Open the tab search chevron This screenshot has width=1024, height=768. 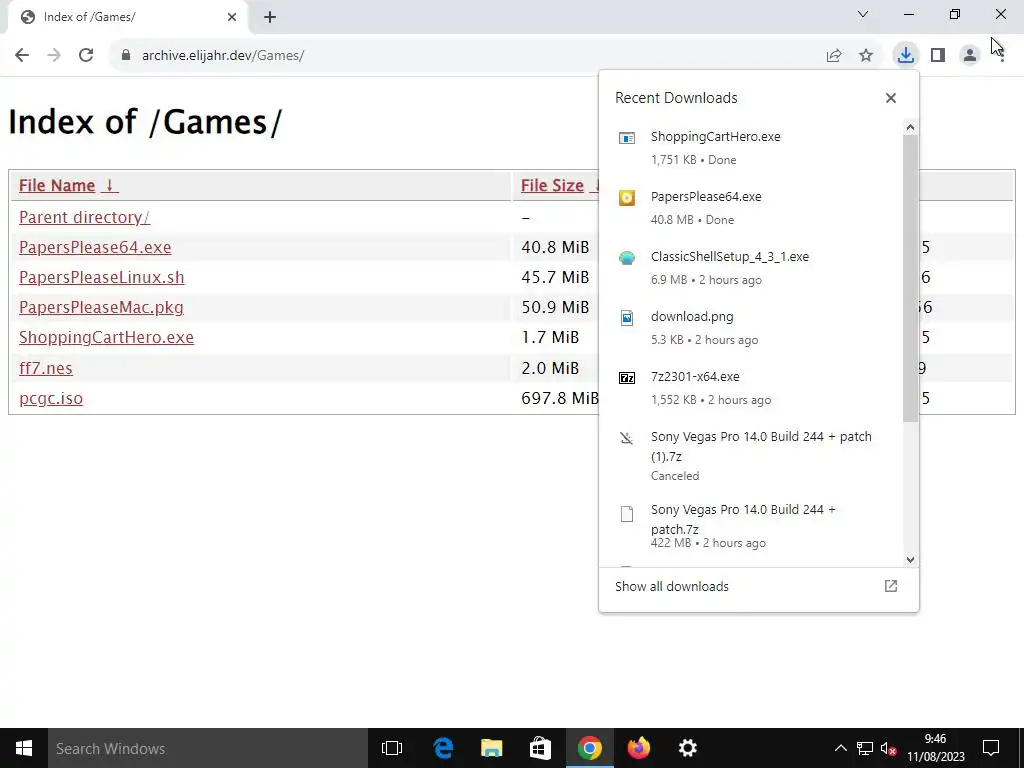[x=863, y=14]
